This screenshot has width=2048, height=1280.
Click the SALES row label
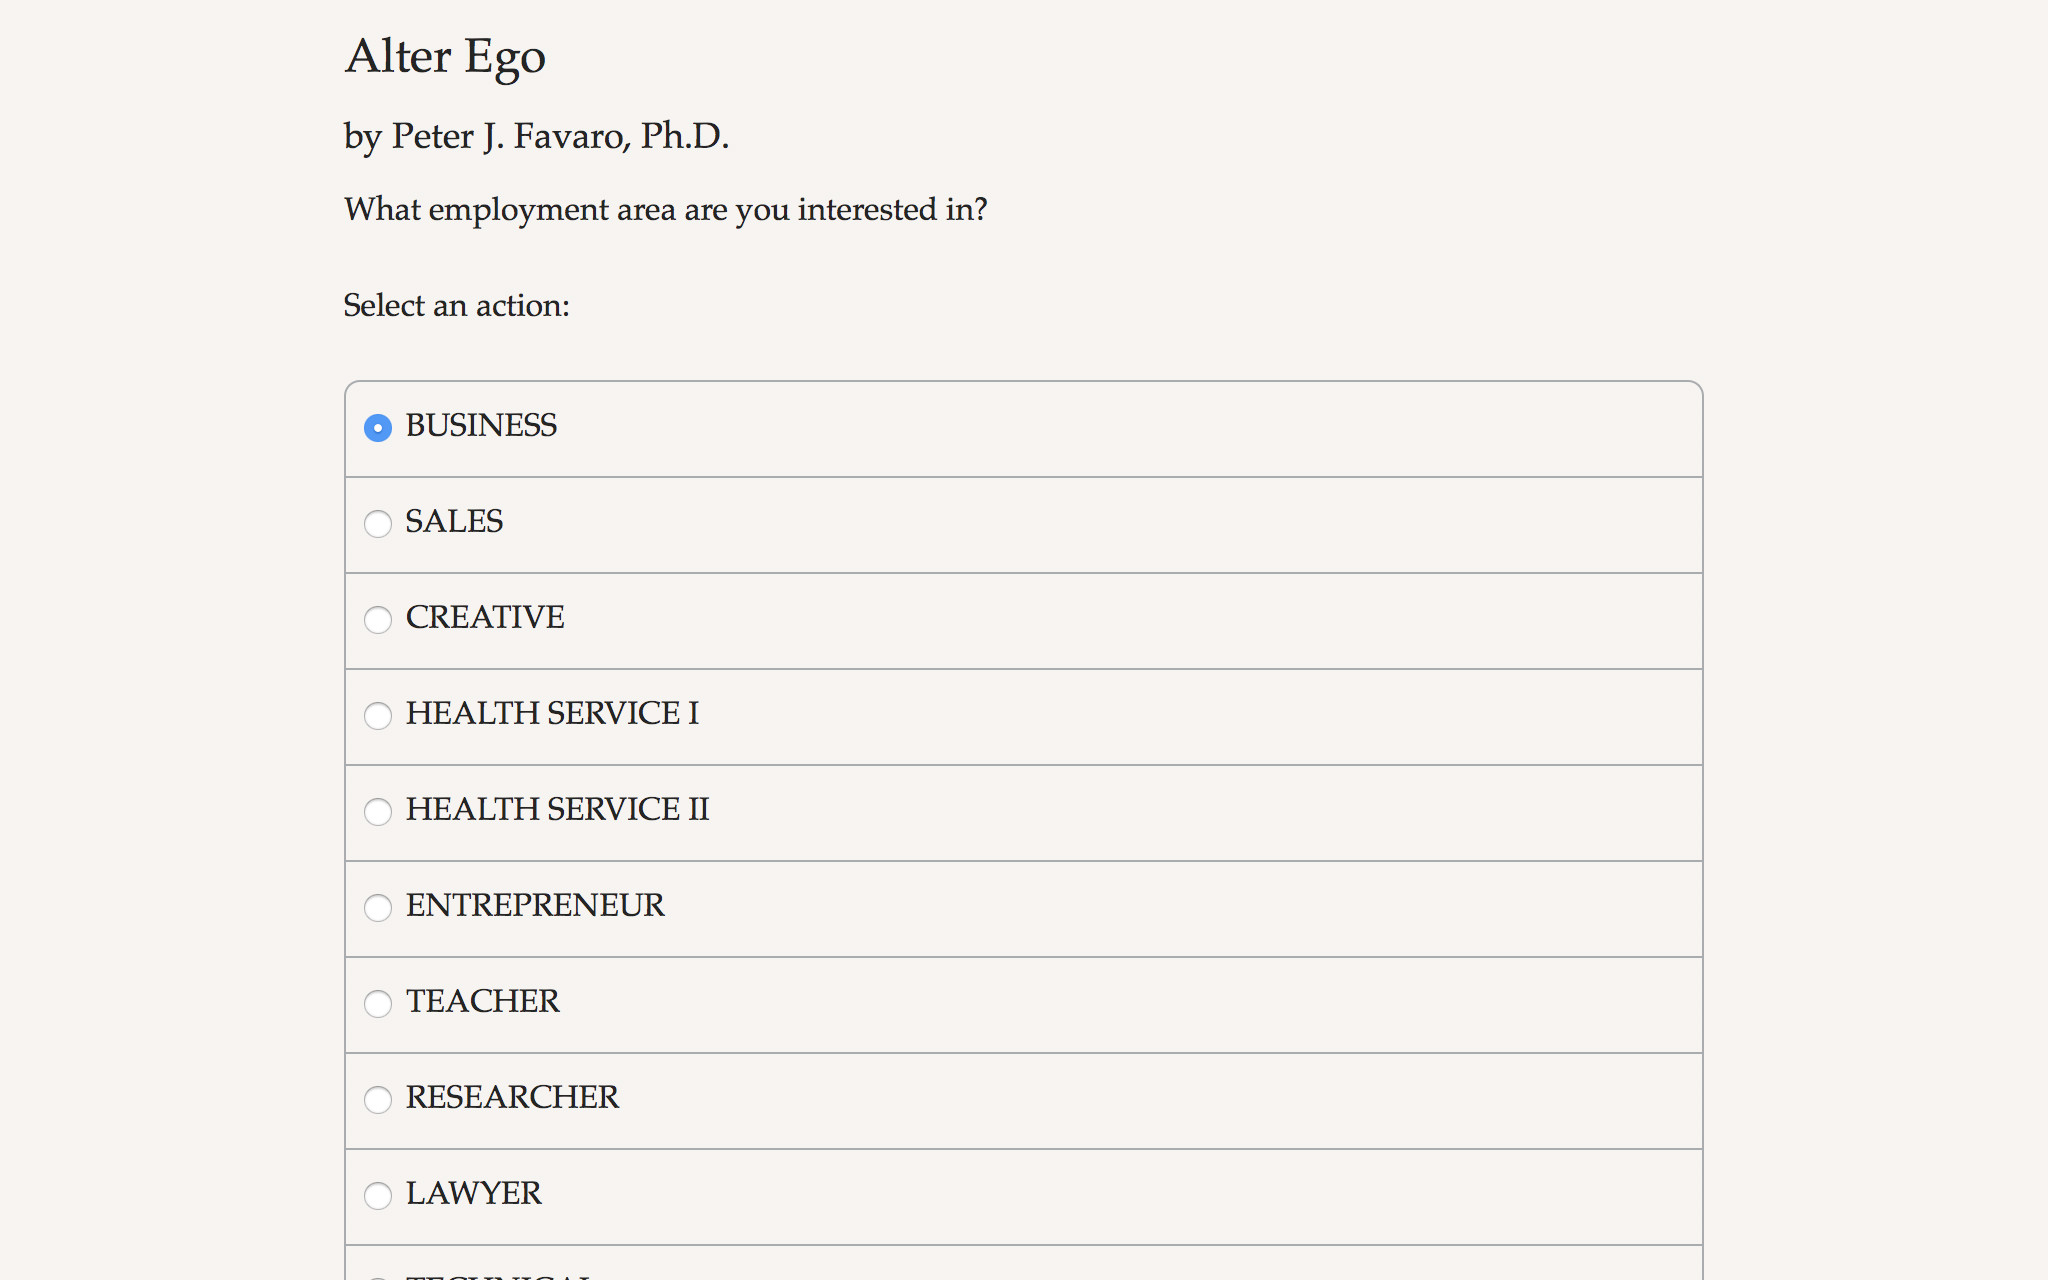[452, 521]
